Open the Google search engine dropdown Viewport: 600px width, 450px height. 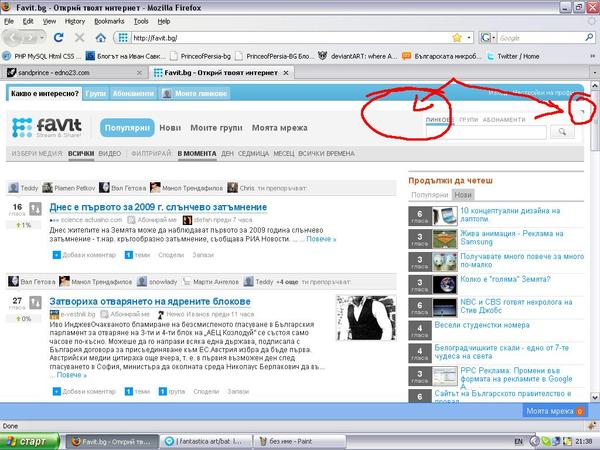point(488,38)
